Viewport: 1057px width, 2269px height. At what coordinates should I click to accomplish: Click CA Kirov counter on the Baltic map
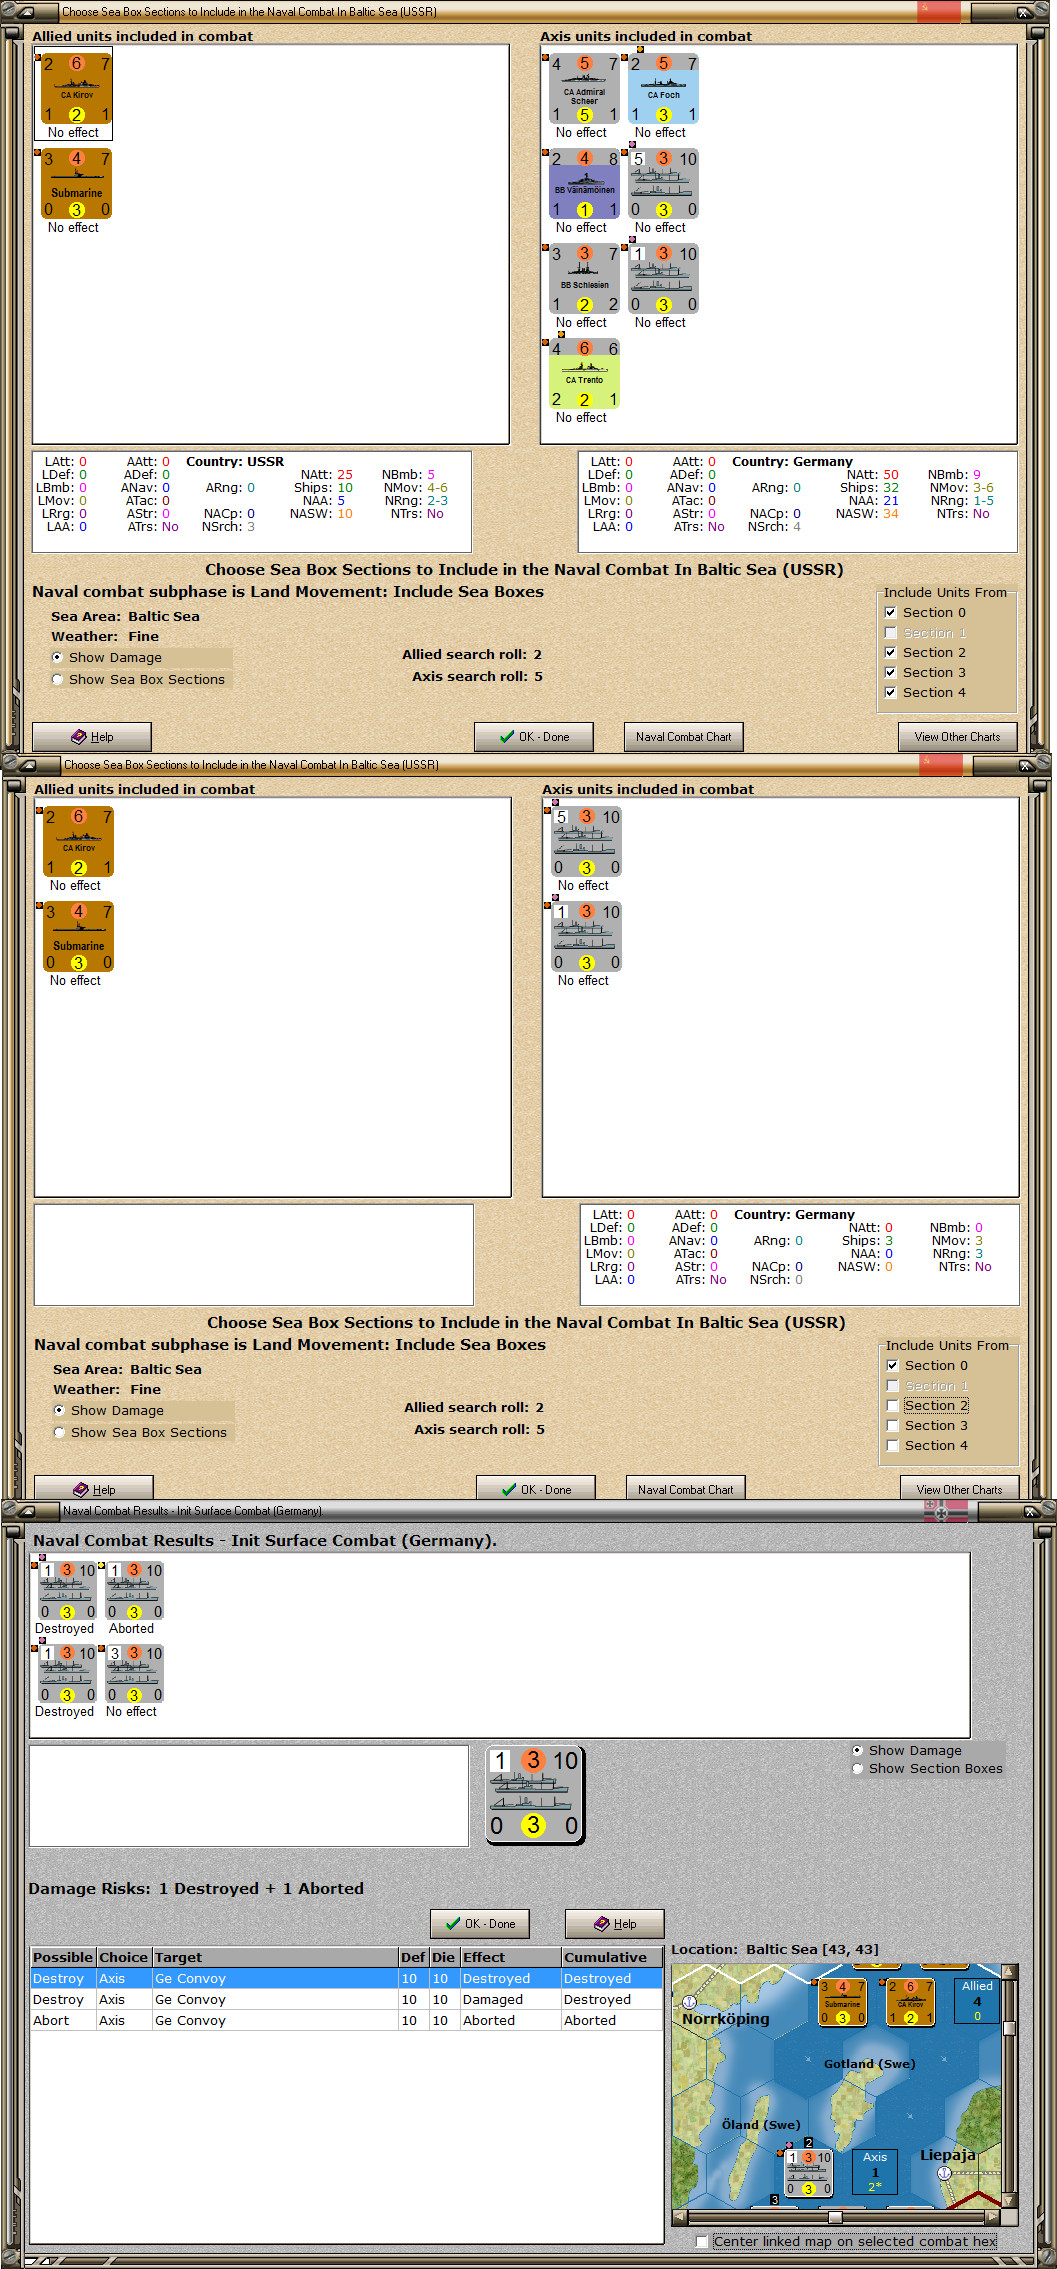(909, 2001)
